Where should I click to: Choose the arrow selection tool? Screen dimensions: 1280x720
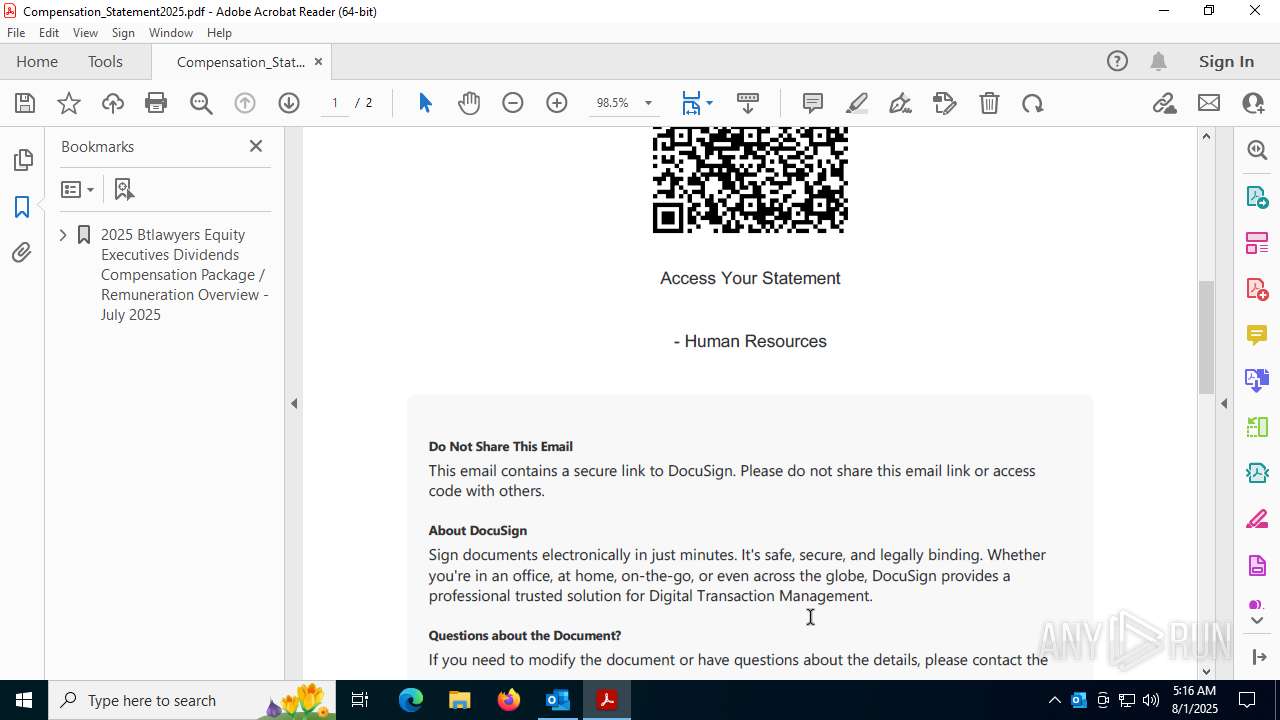point(425,103)
